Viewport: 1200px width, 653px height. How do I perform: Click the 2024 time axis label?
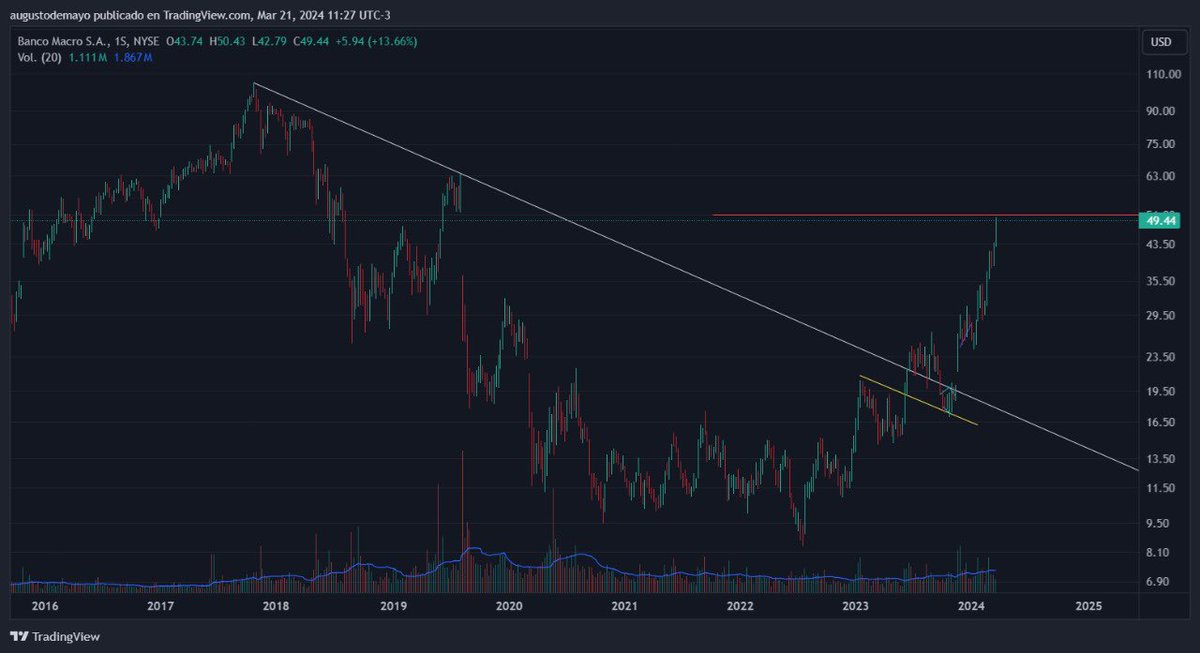972,606
